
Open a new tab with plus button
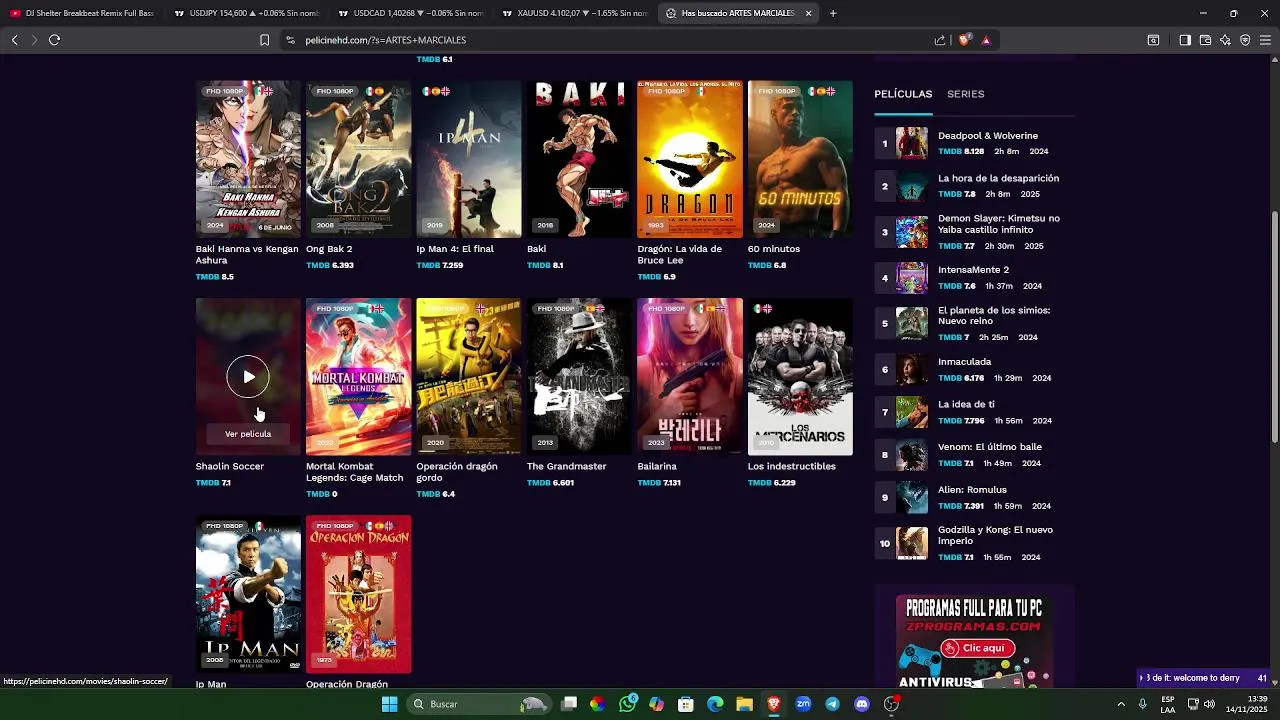(x=833, y=13)
